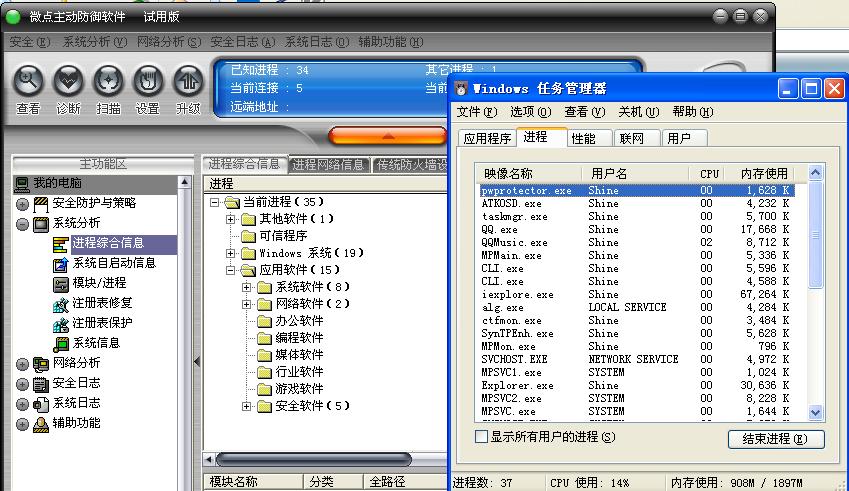Select the 安全防护与策略 icon

[41, 204]
